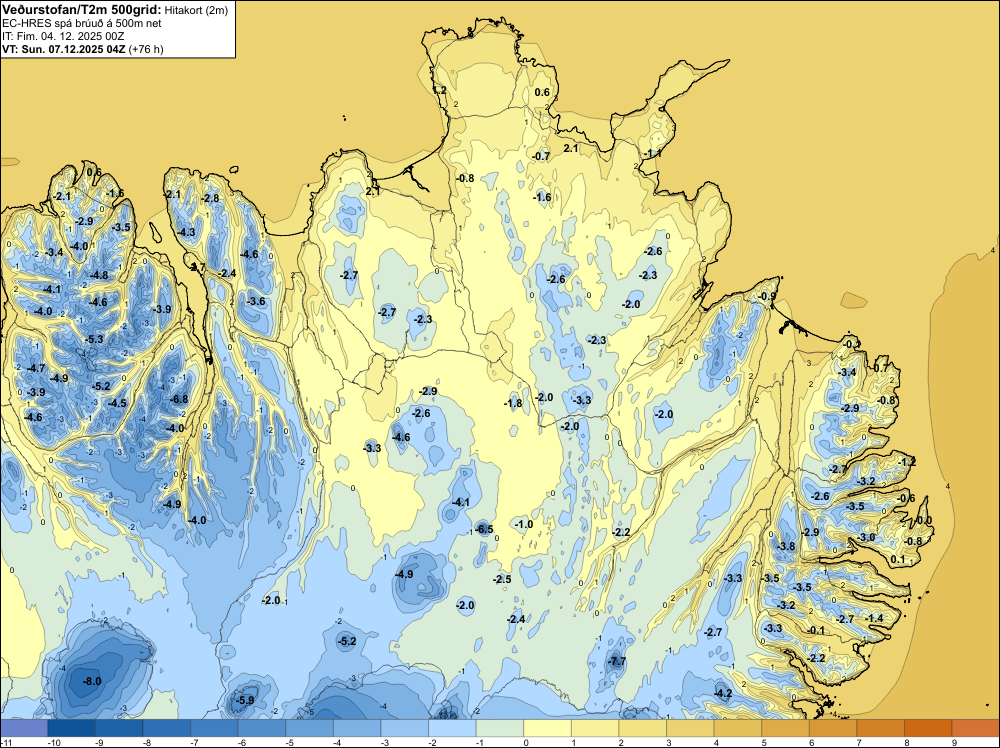
Task: Click the legend swatch between -10 and -9
Action: pyautogui.click(x=71, y=728)
